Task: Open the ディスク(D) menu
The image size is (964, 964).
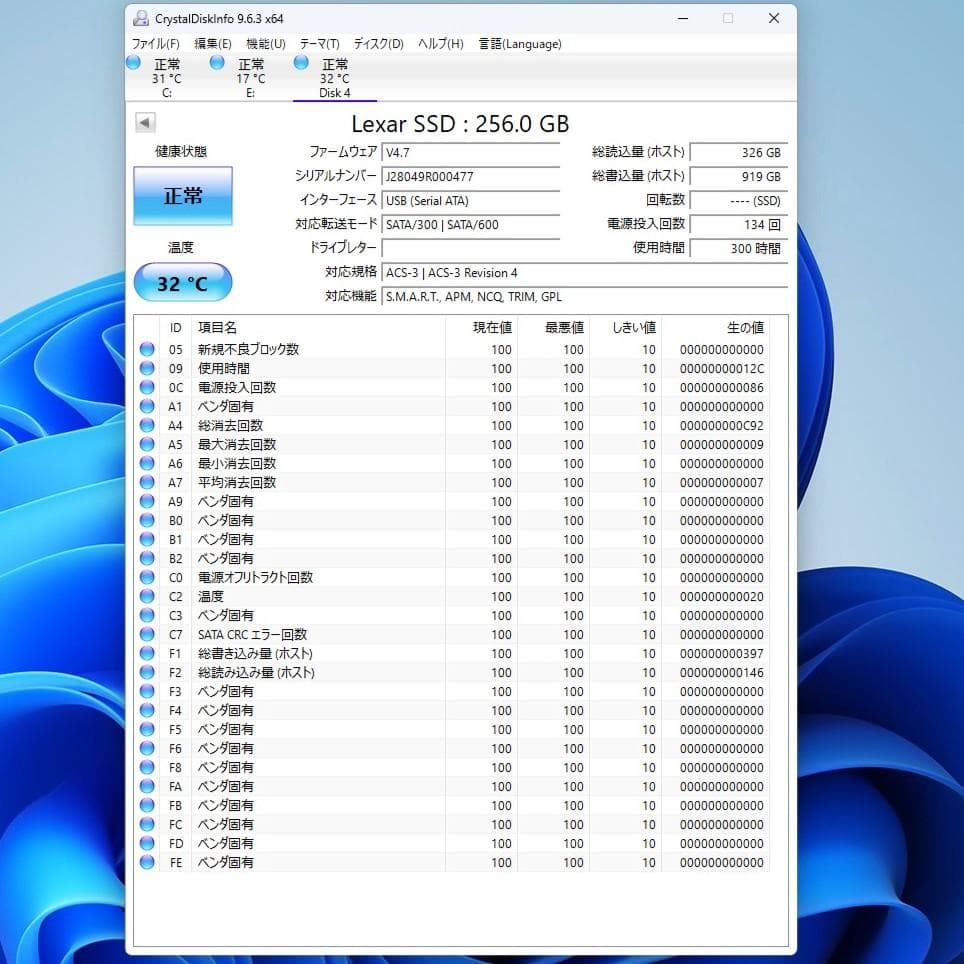Action: [x=379, y=44]
